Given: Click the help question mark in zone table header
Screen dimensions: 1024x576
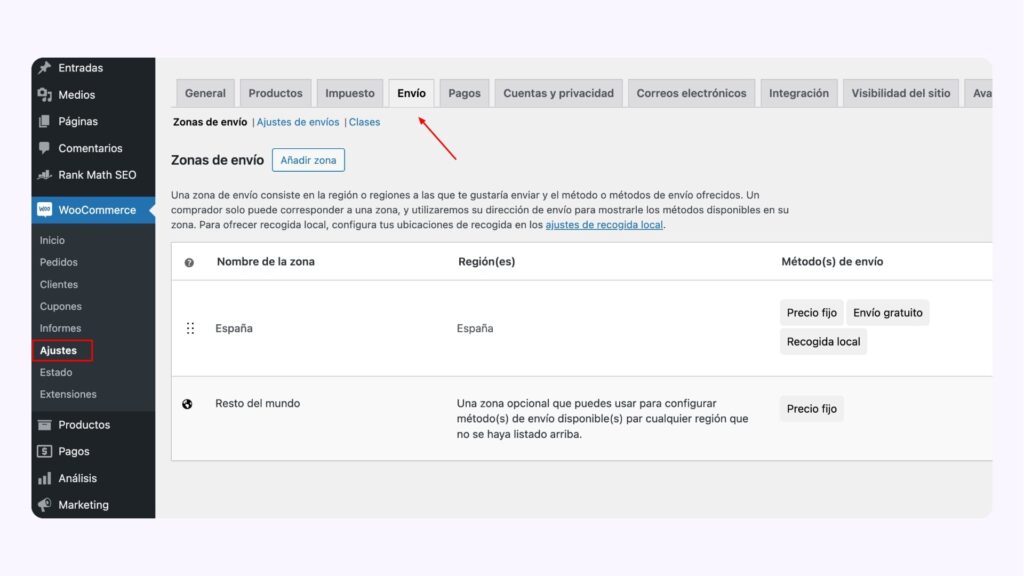Looking at the screenshot, I should pos(190,262).
